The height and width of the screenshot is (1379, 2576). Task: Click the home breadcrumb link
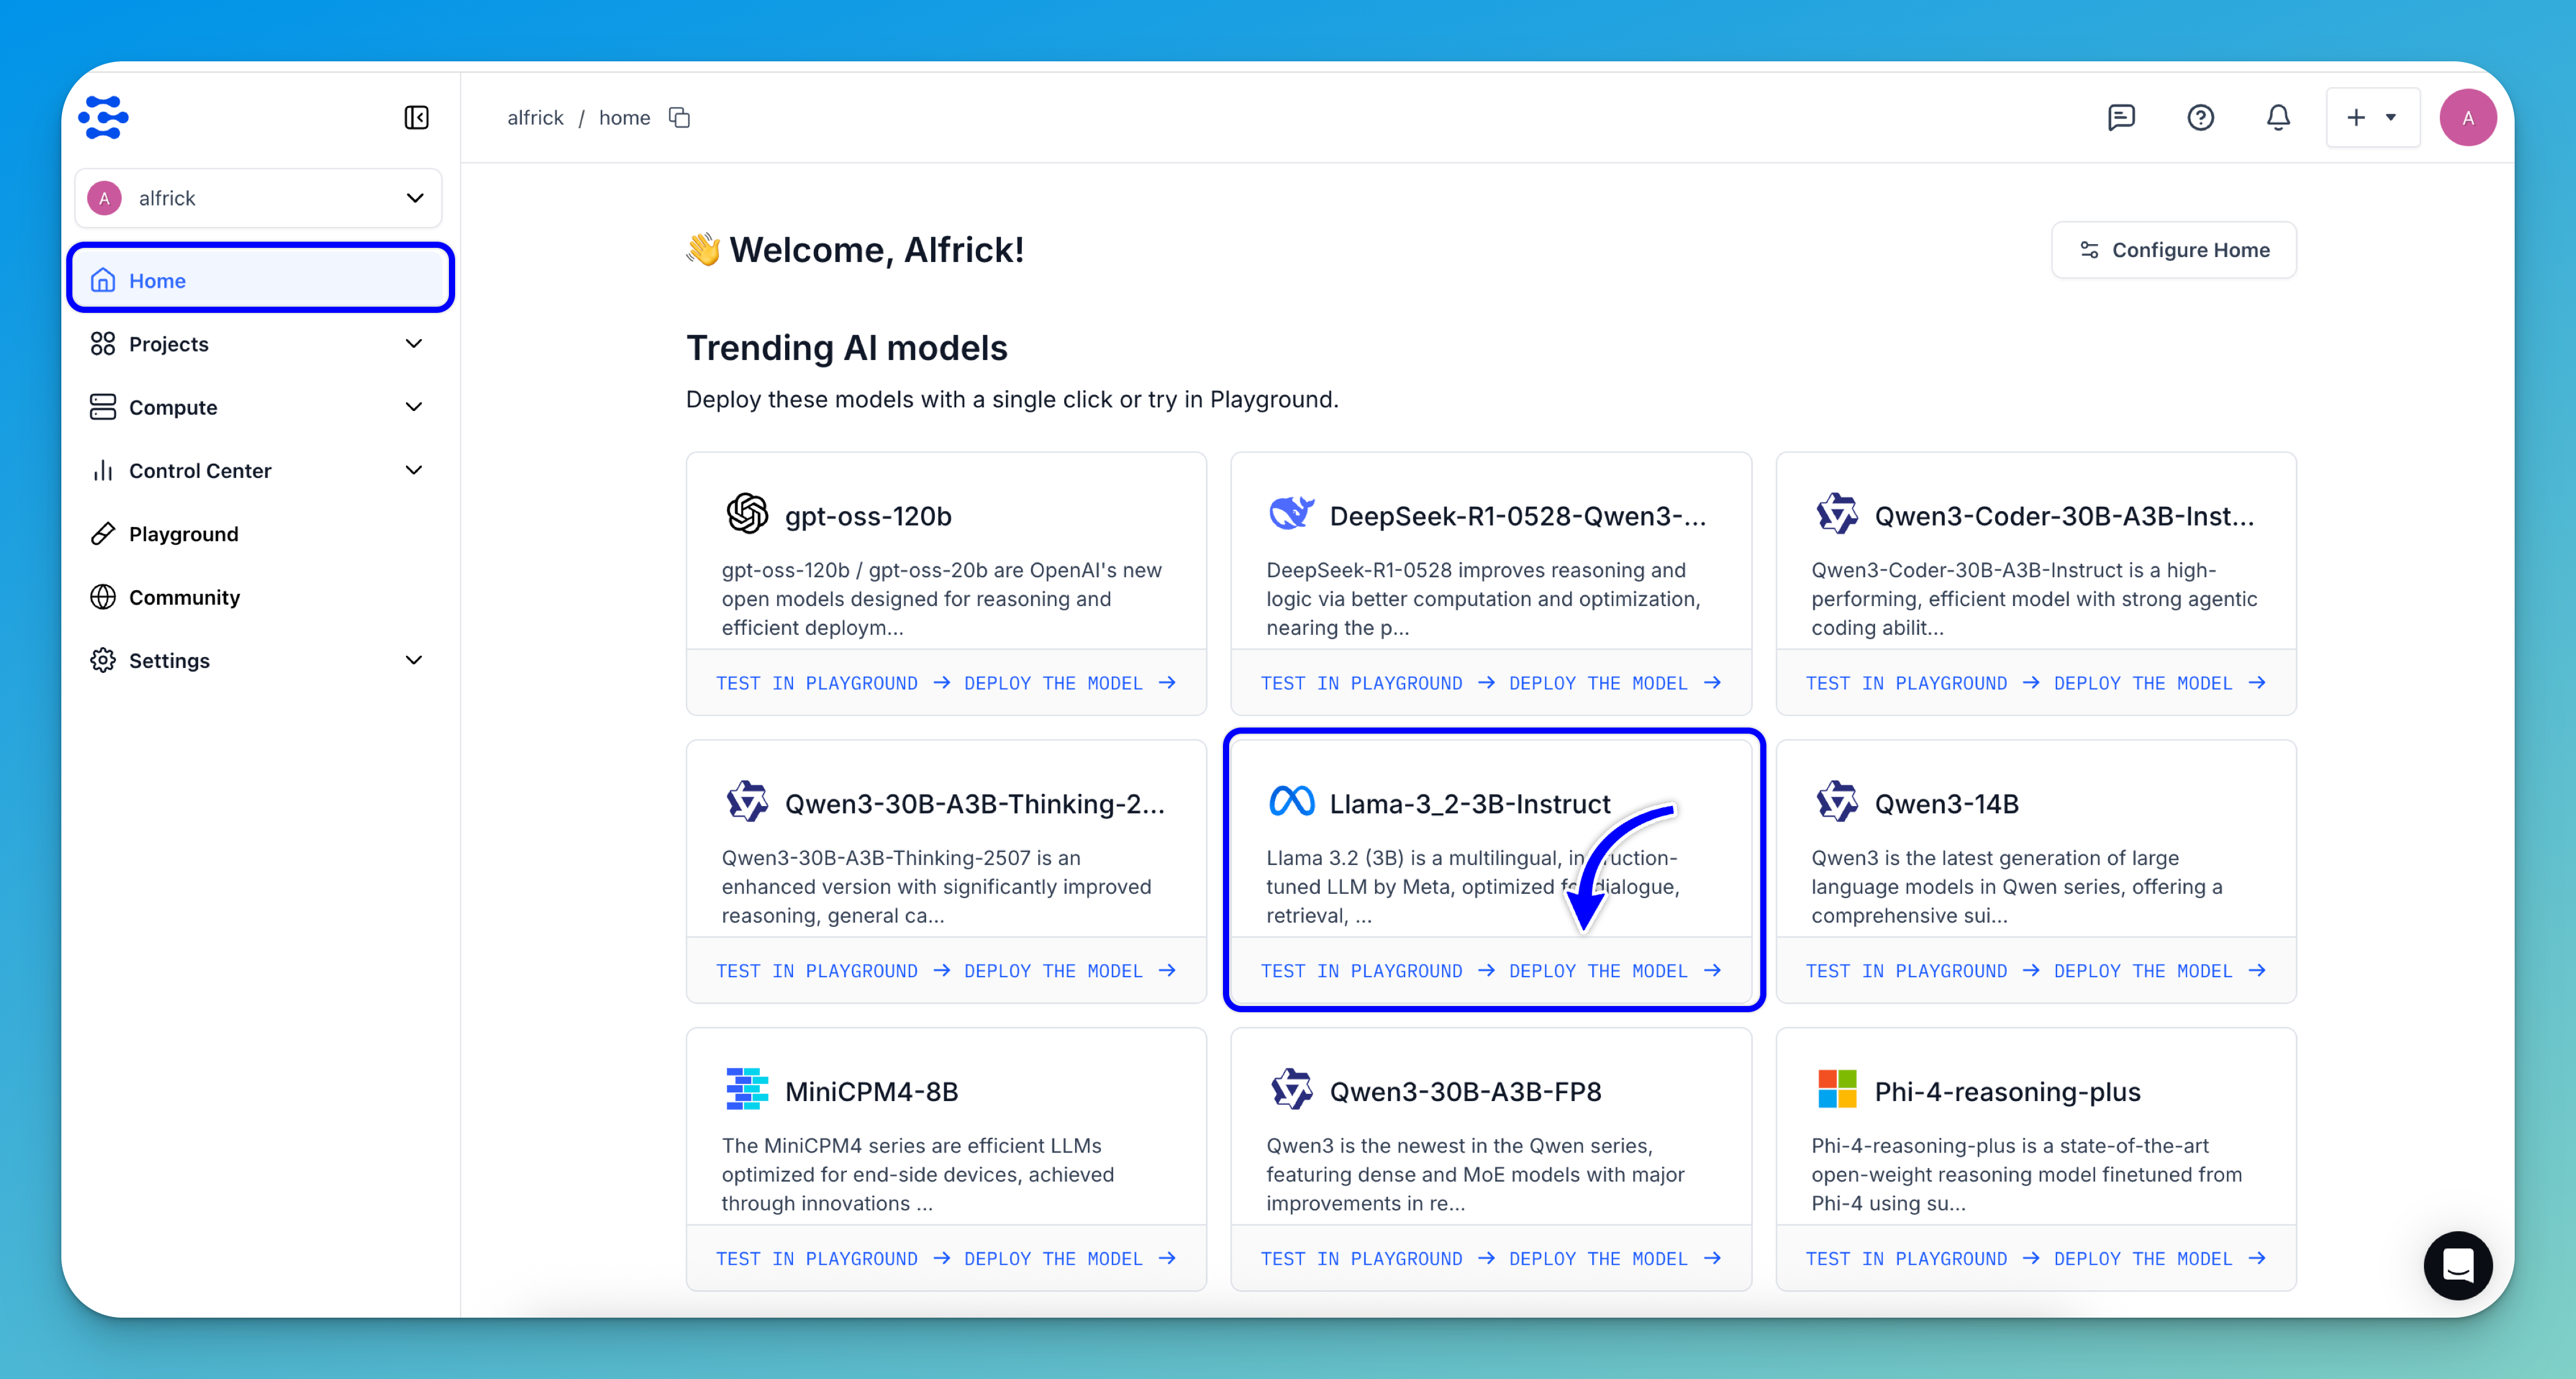[x=624, y=118]
